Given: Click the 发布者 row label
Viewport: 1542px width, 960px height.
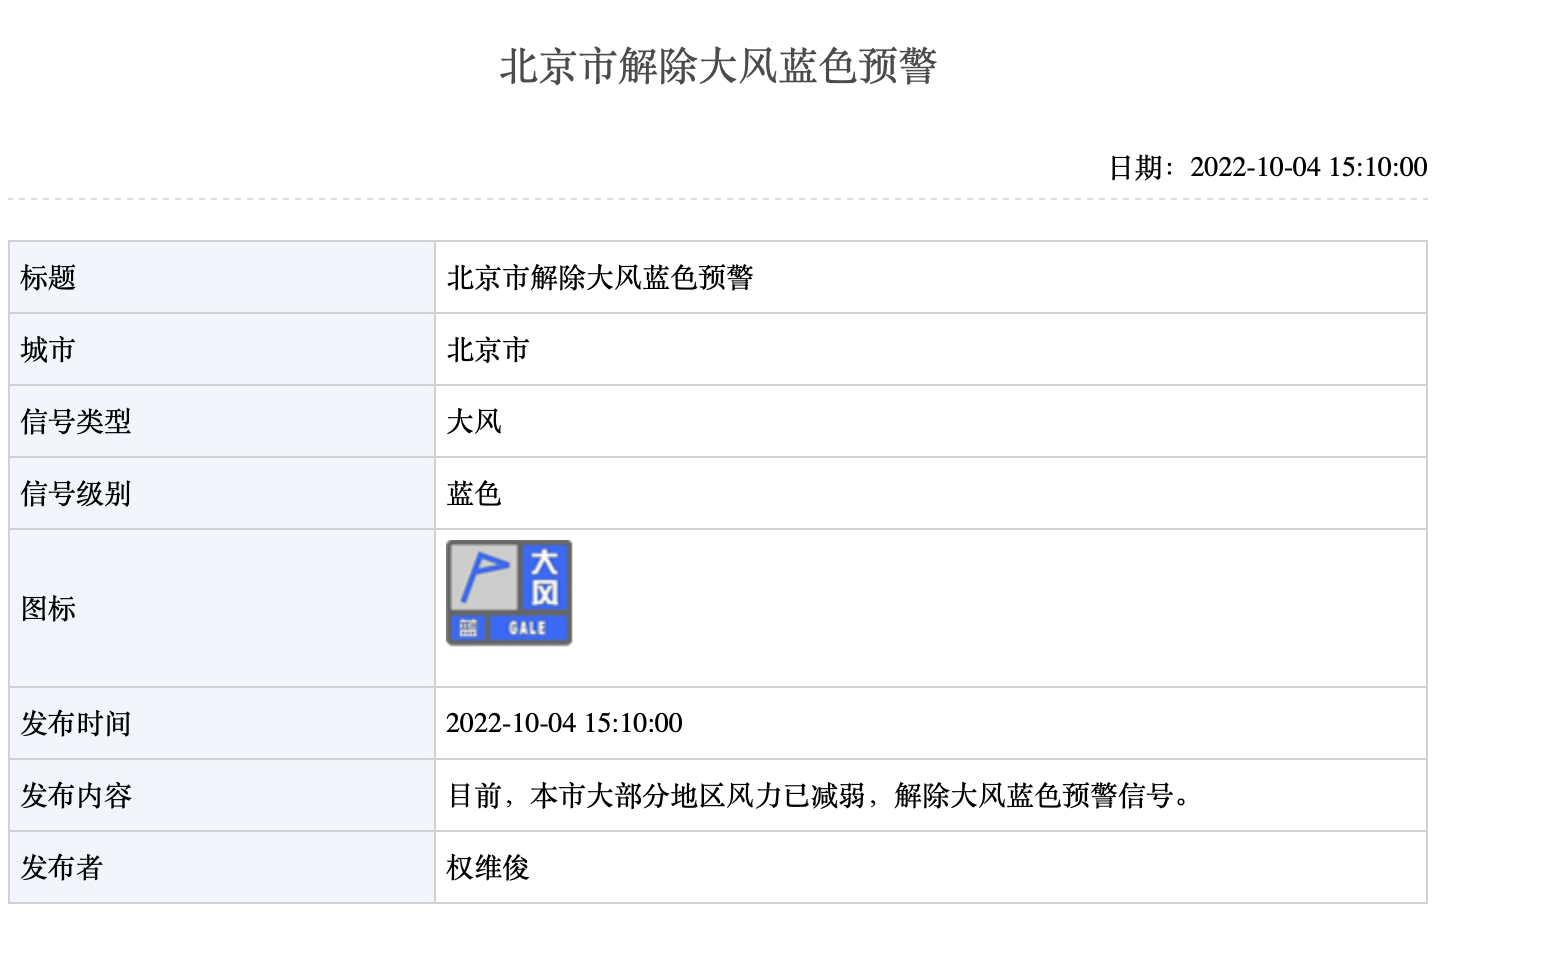Looking at the screenshot, I should tap(62, 868).
